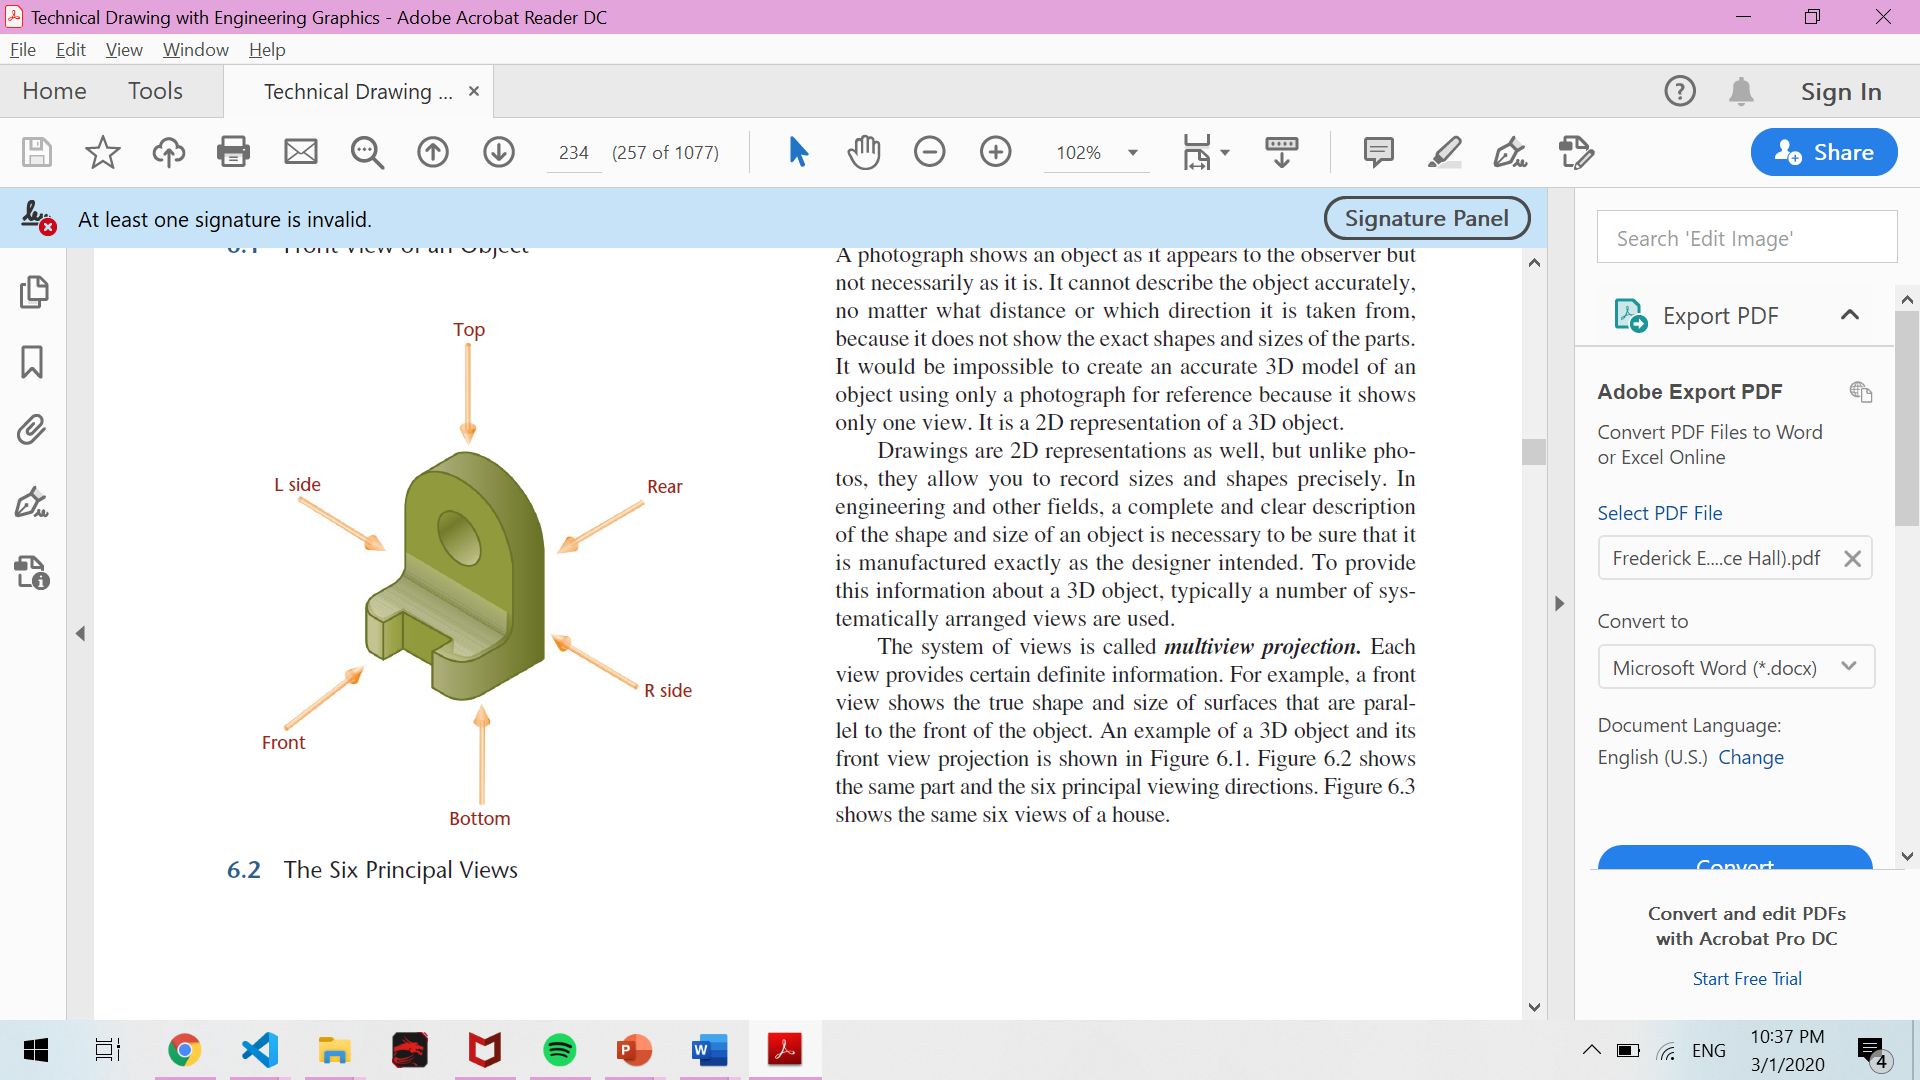This screenshot has width=1920, height=1080.
Task: Open the Attachments paperclip panel
Action: point(32,430)
